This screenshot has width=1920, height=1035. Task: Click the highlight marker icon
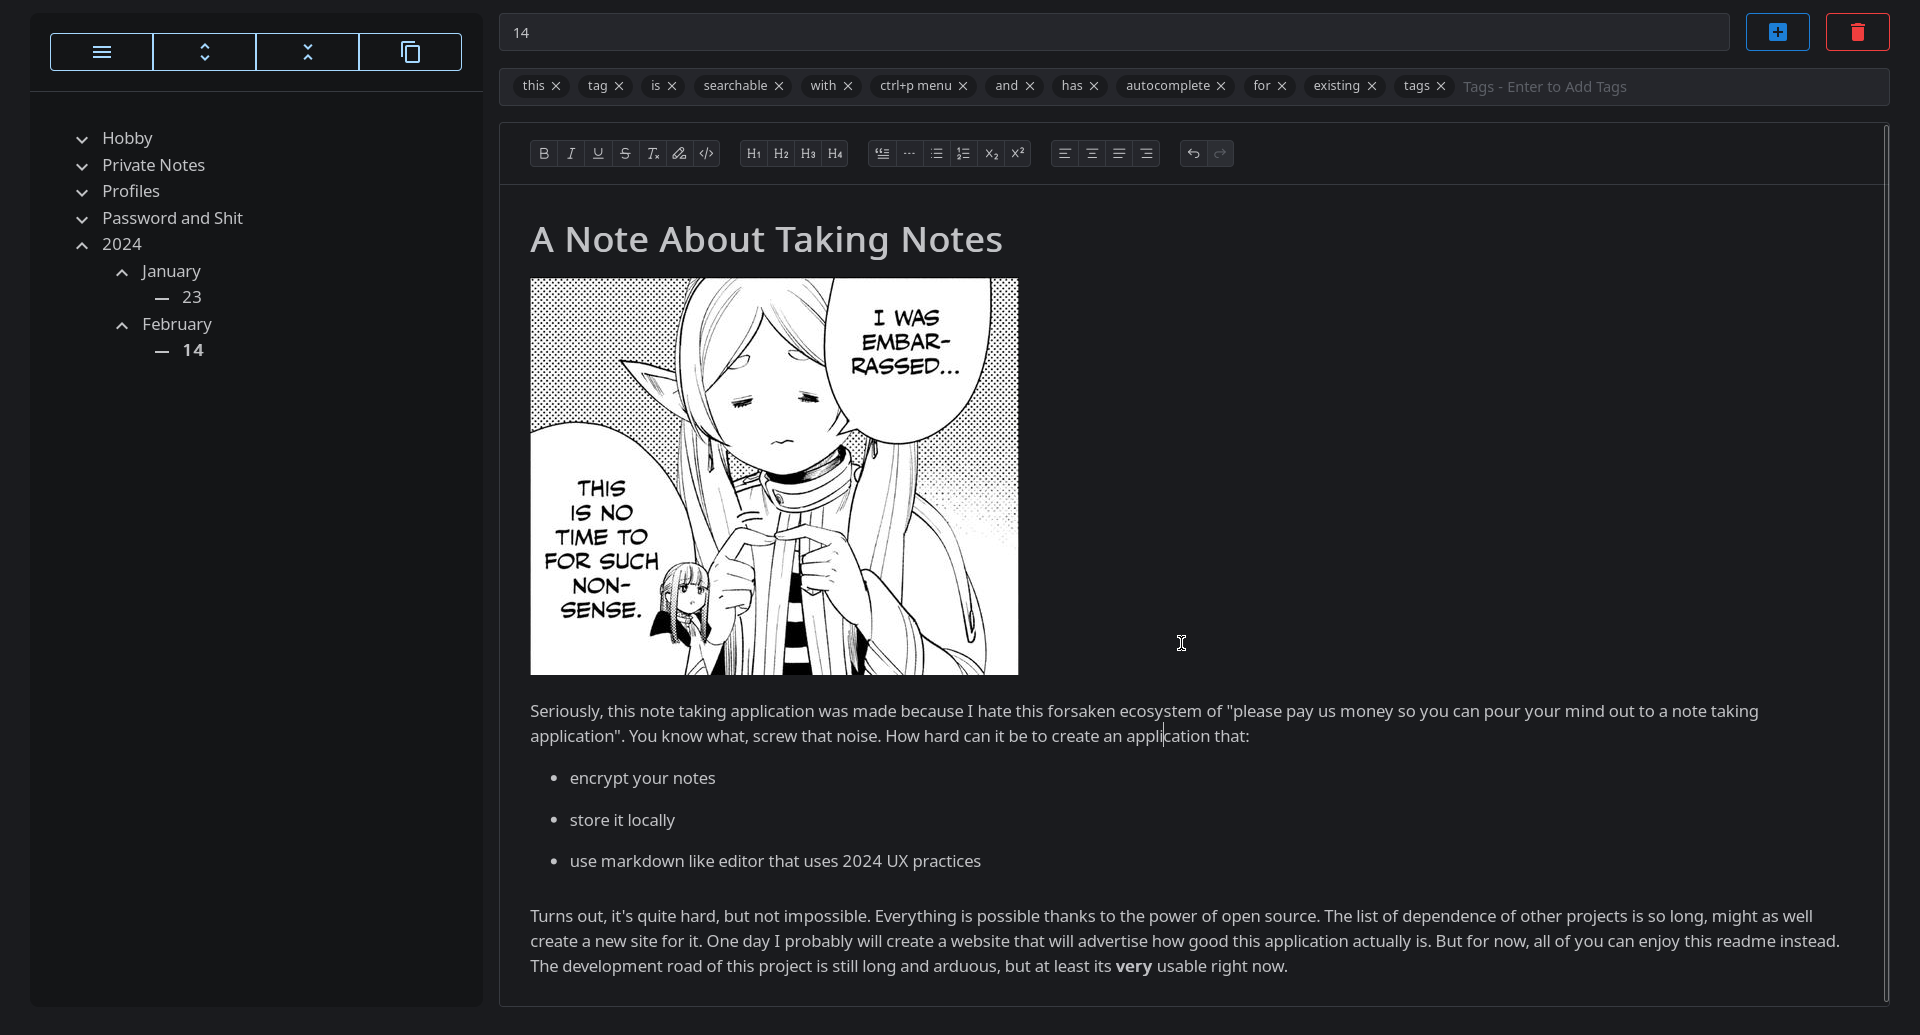coord(679,154)
